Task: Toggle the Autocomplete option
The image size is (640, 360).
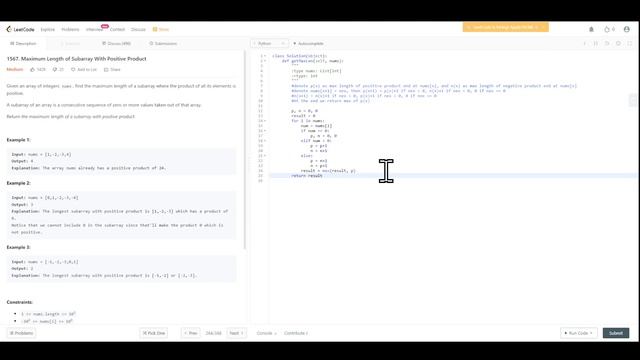Action: pyautogui.click(x=309, y=43)
